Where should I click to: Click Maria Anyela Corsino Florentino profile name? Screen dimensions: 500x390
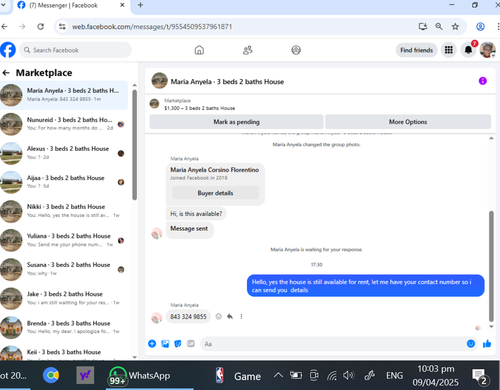pyautogui.click(x=215, y=170)
